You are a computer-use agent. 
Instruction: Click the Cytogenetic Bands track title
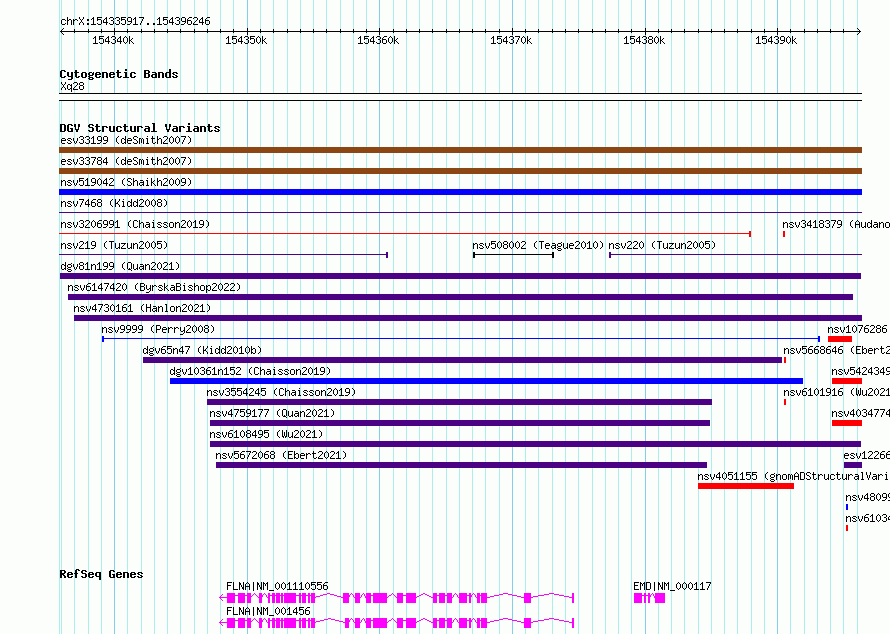(x=119, y=74)
